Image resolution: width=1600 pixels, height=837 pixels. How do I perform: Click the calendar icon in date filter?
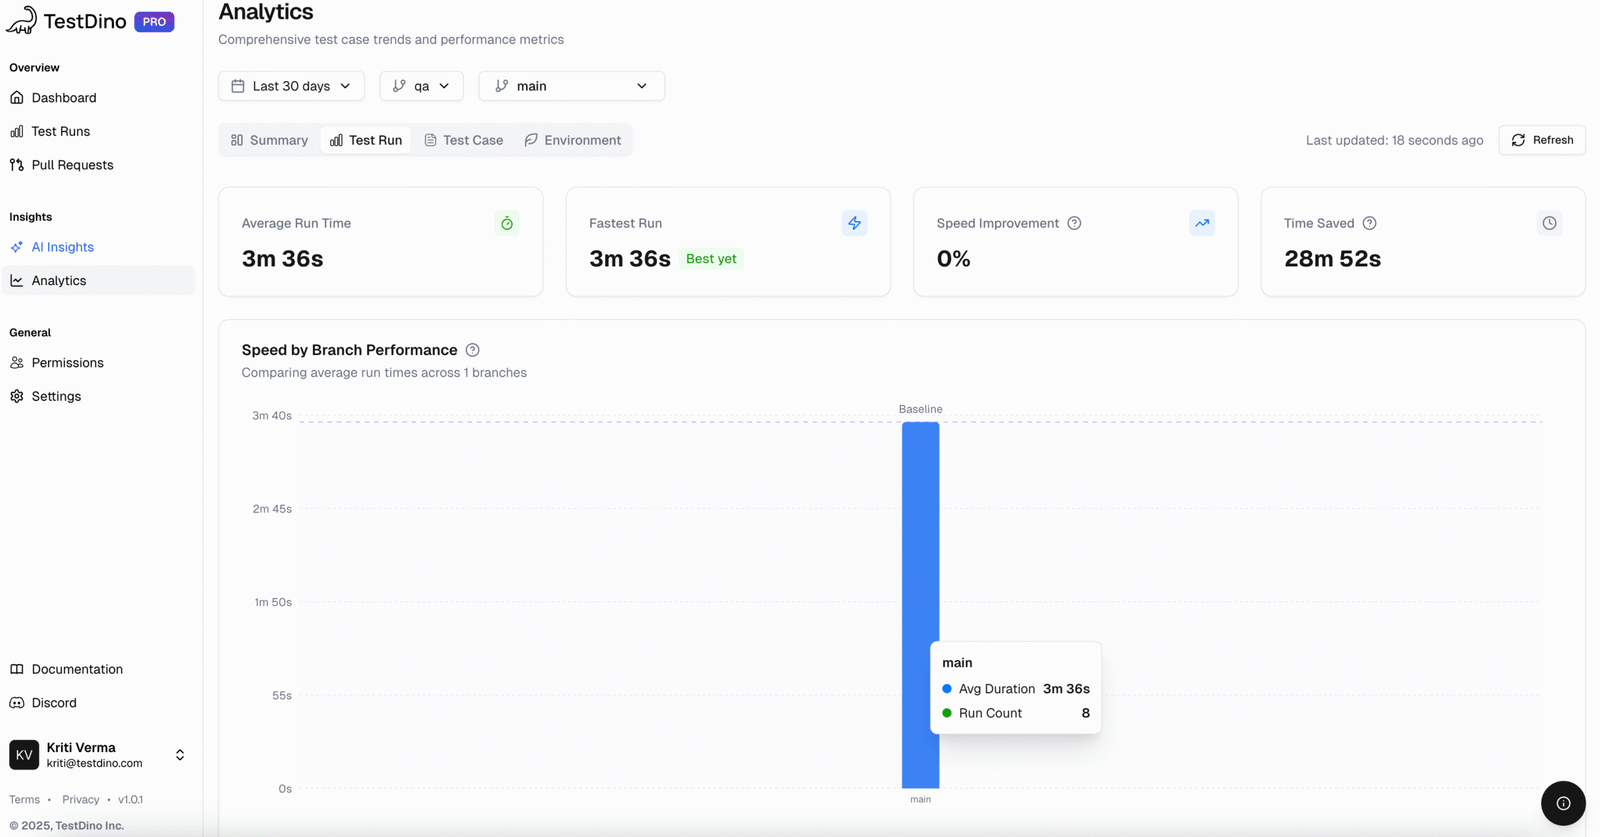[238, 86]
